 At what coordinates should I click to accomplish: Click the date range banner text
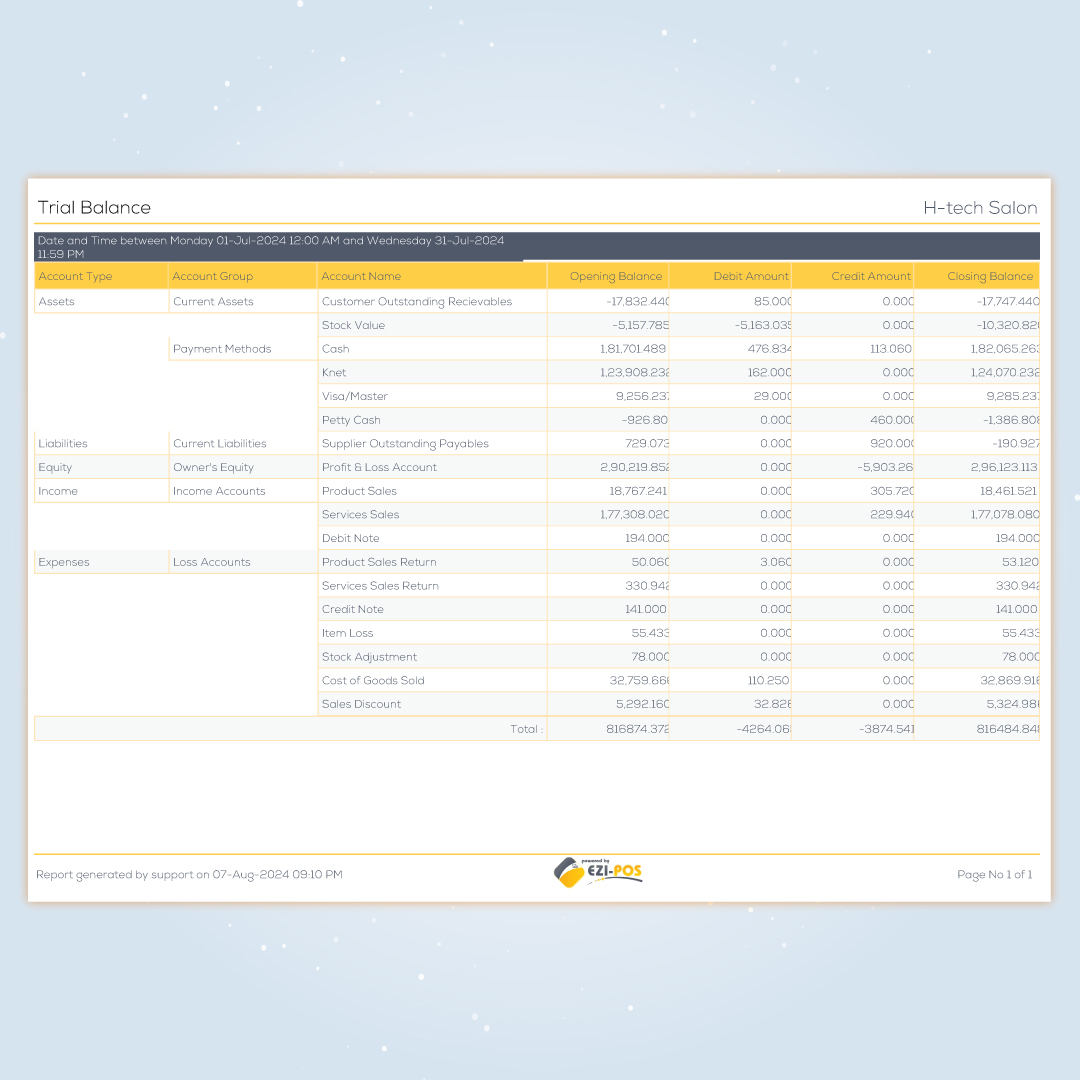(x=271, y=247)
